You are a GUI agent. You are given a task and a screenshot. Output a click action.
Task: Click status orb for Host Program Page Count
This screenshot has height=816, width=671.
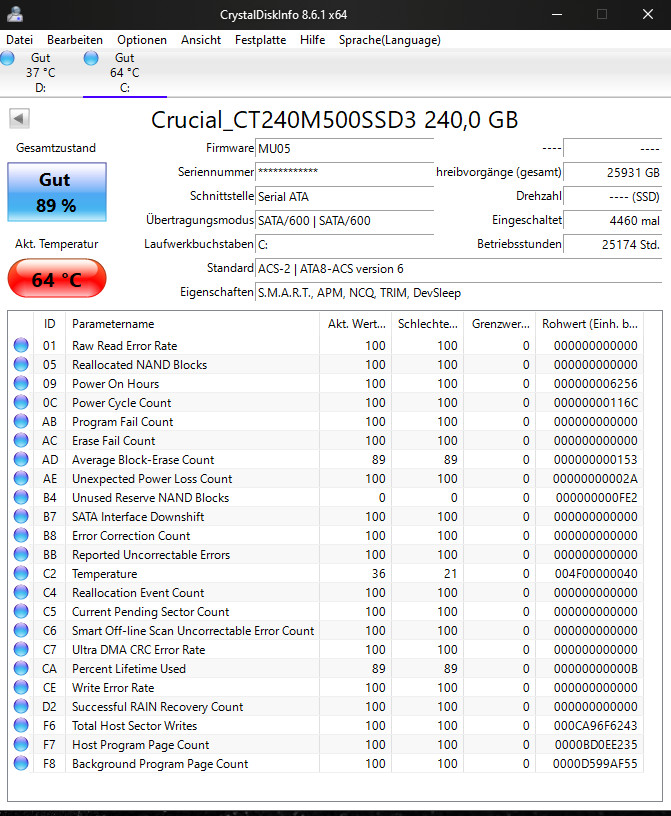click(x=21, y=744)
